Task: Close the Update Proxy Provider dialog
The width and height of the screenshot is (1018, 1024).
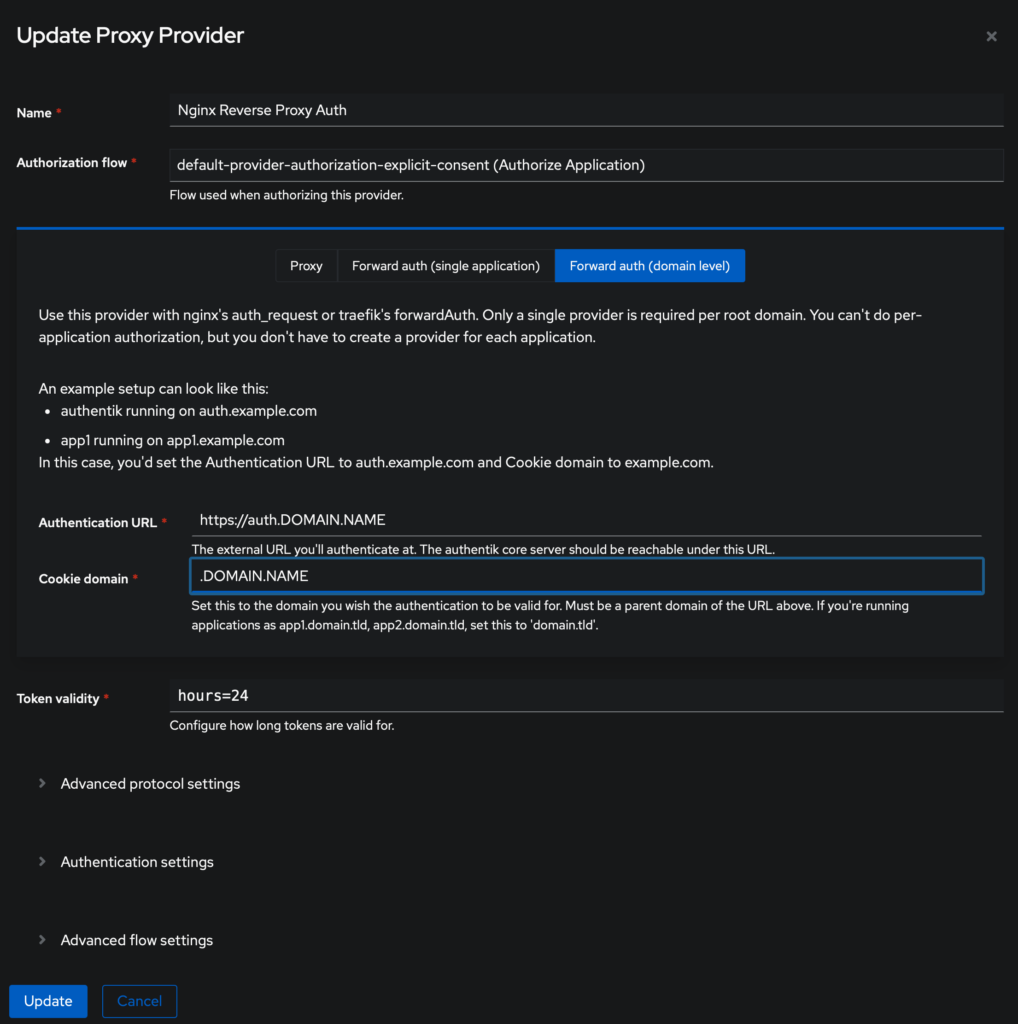Action: click(991, 37)
